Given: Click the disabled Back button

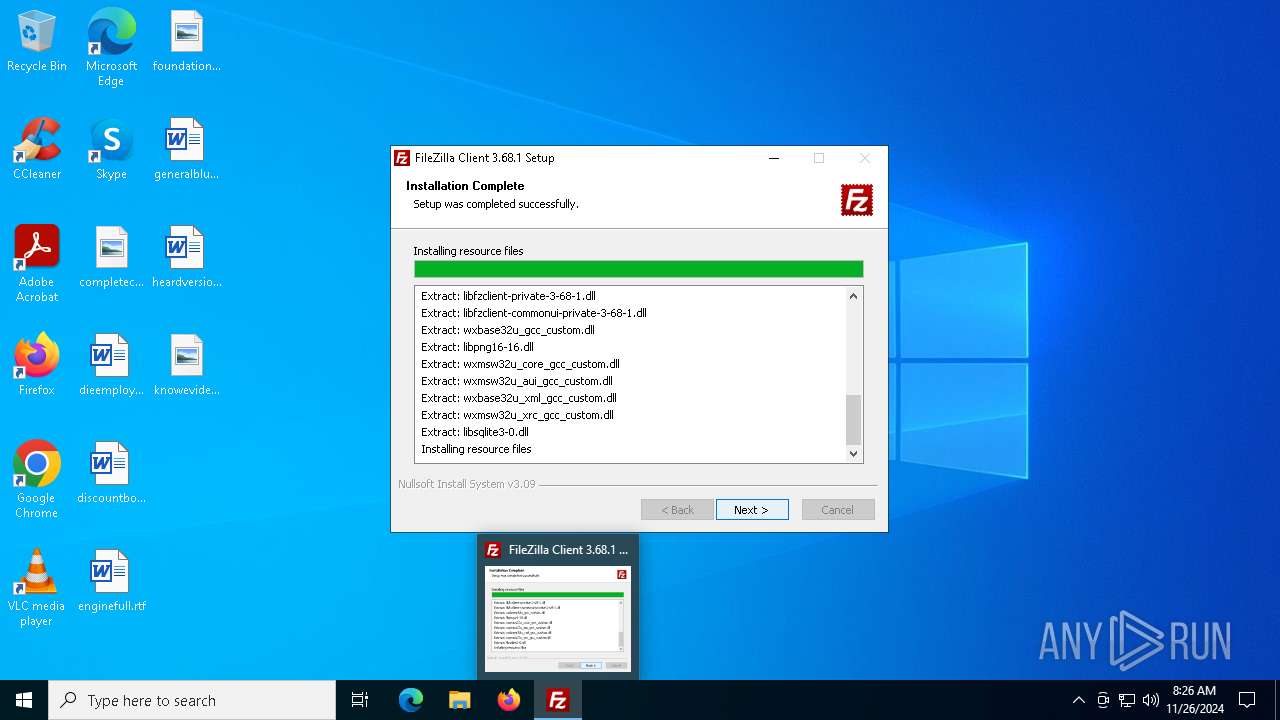Looking at the screenshot, I should click(677, 510).
